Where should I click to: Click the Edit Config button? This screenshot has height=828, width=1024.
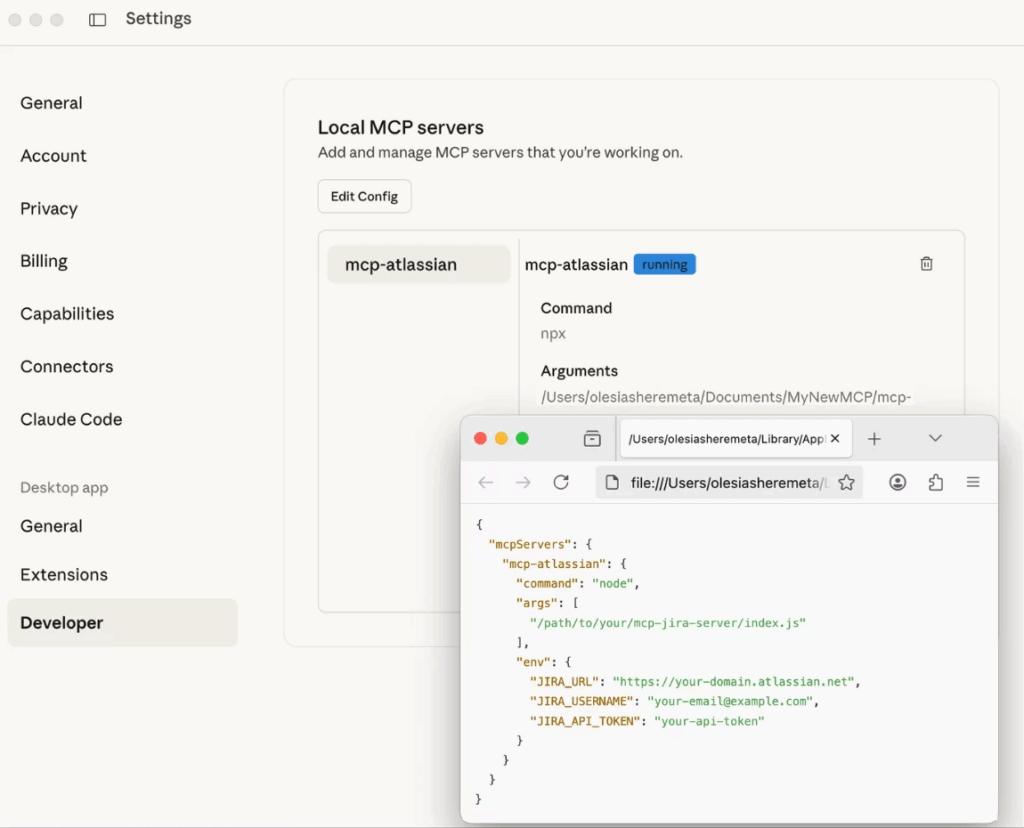(x=364, y=196)
